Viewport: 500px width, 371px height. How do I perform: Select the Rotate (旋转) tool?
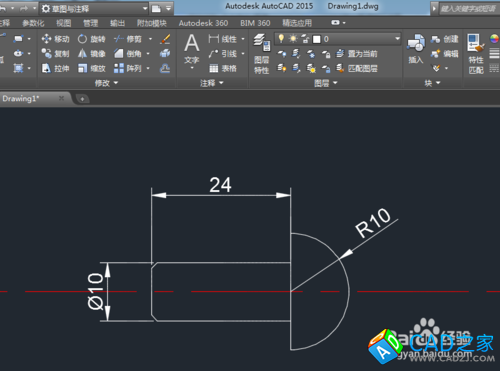92,39
